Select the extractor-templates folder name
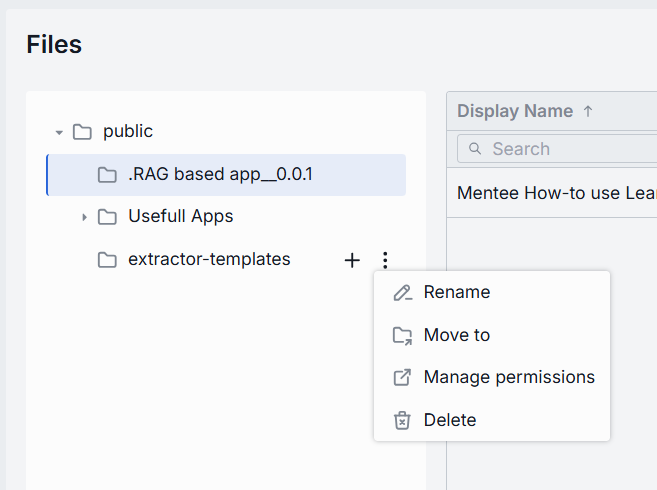Screen dimensions: 657x490 pos(209,260)
